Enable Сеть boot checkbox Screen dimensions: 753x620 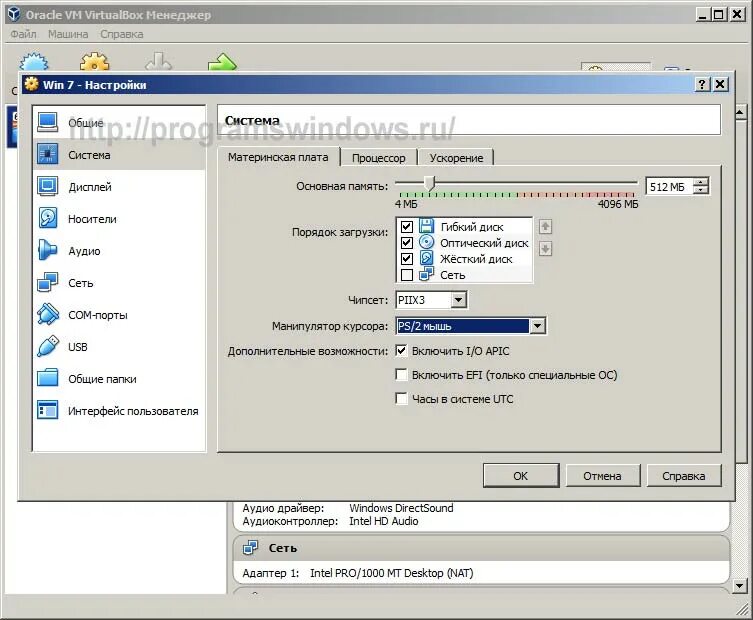(407, 275)
